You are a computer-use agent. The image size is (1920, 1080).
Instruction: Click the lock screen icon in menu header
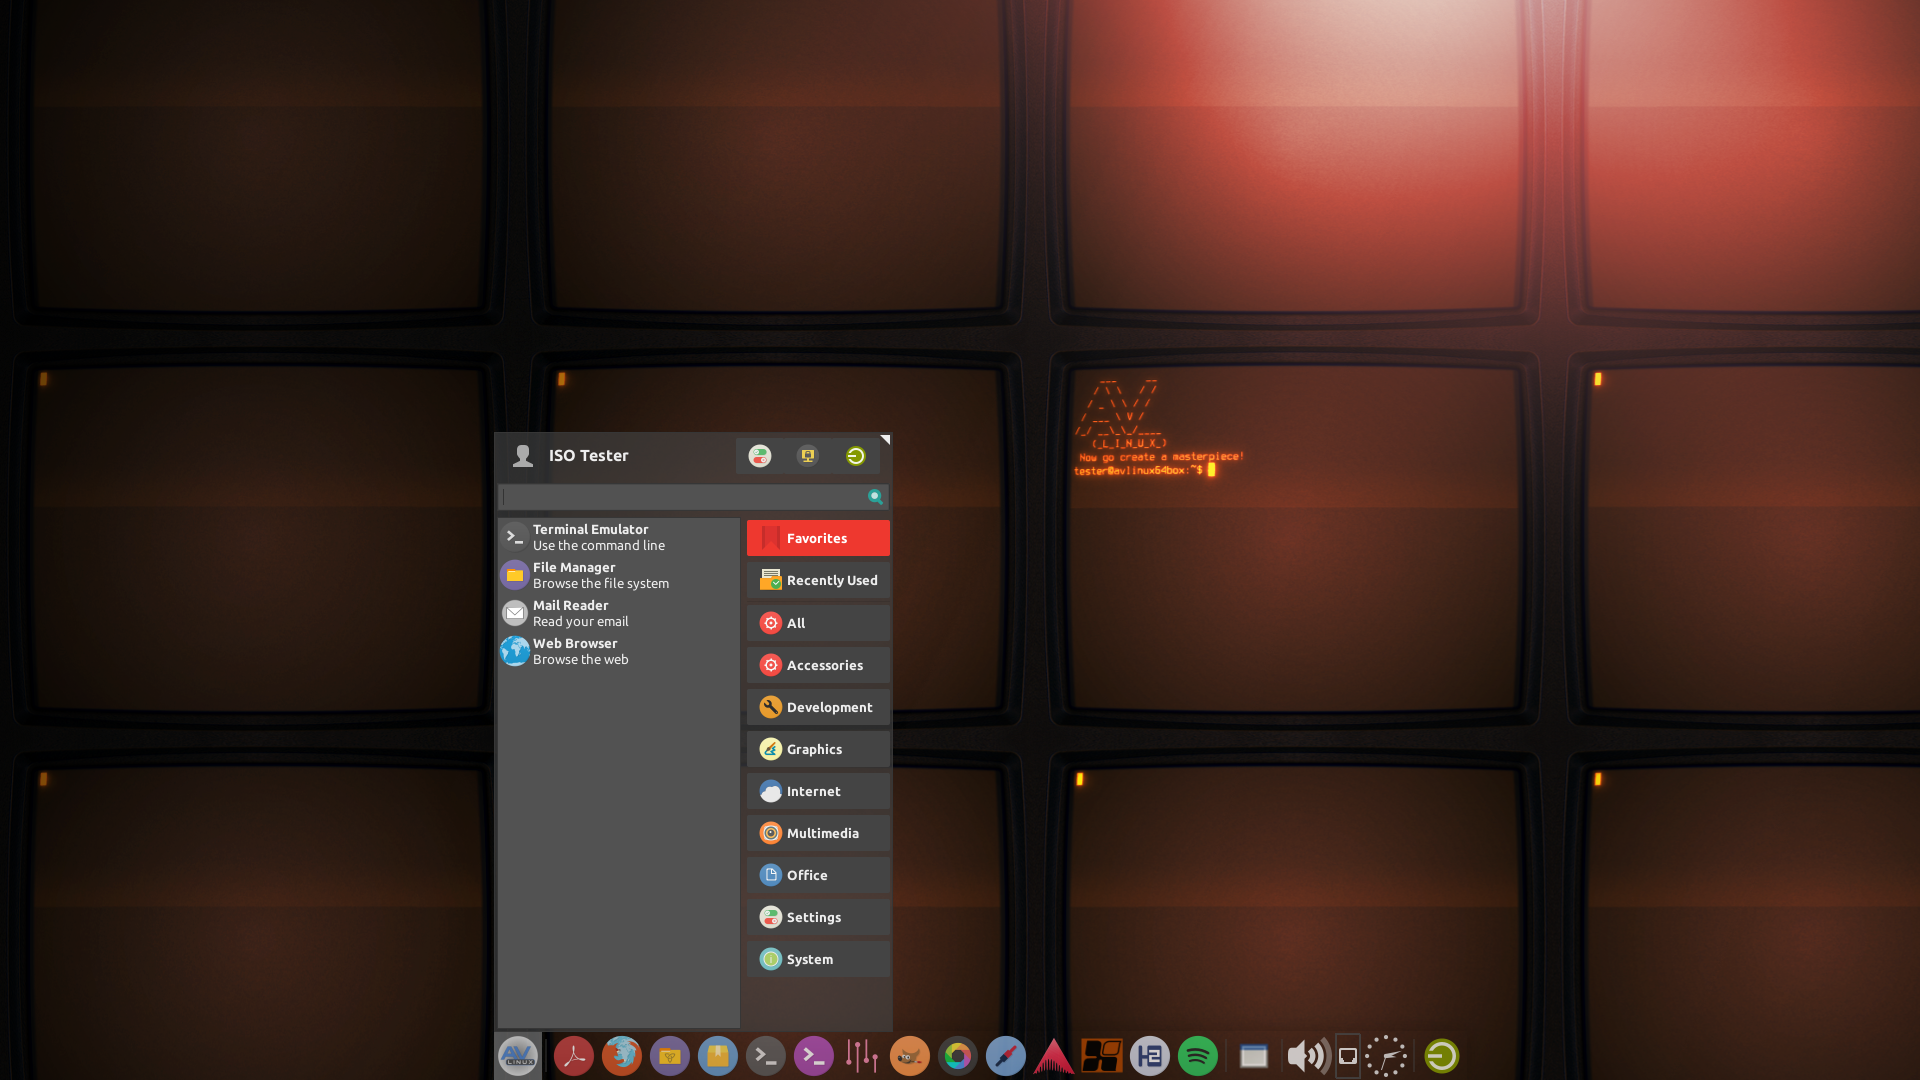coord(808,456)
